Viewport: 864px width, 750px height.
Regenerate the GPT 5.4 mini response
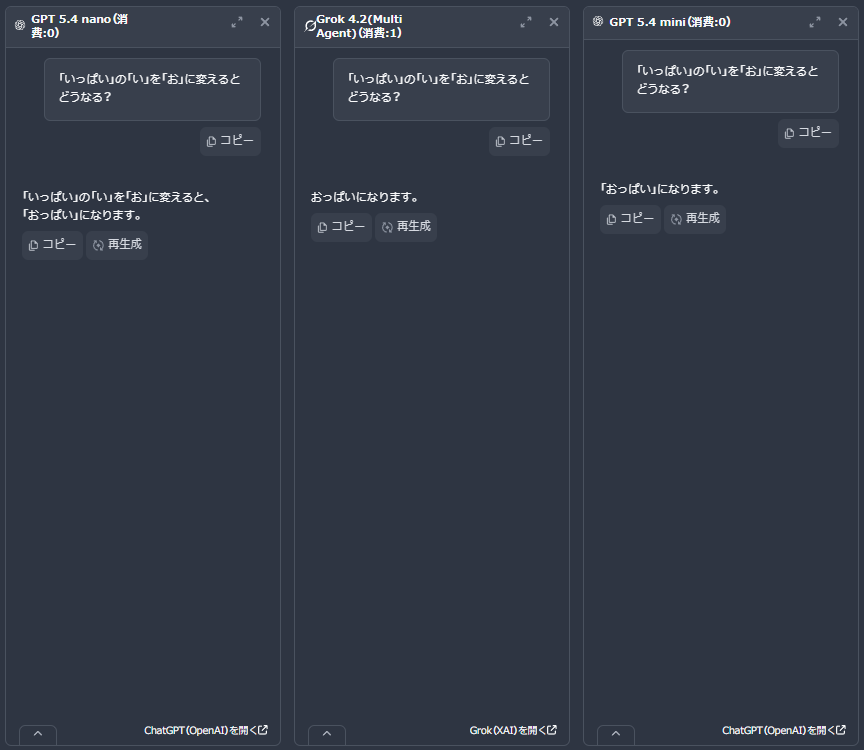click(695, 219)
